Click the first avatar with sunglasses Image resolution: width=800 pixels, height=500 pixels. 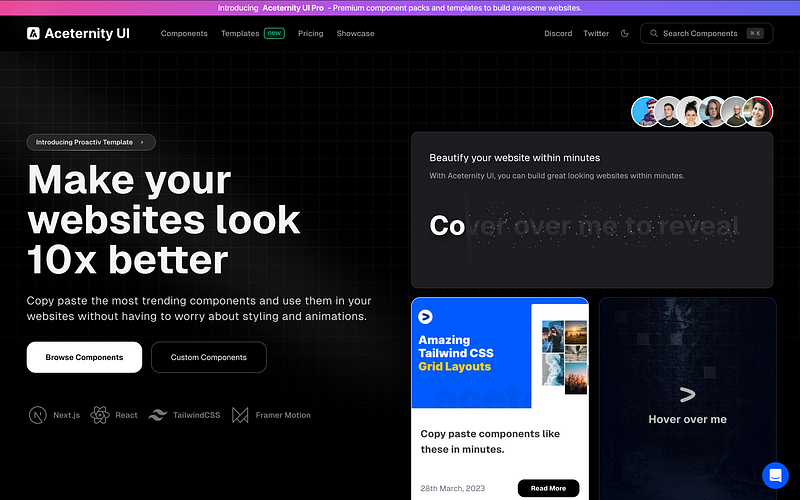point(646,112)
